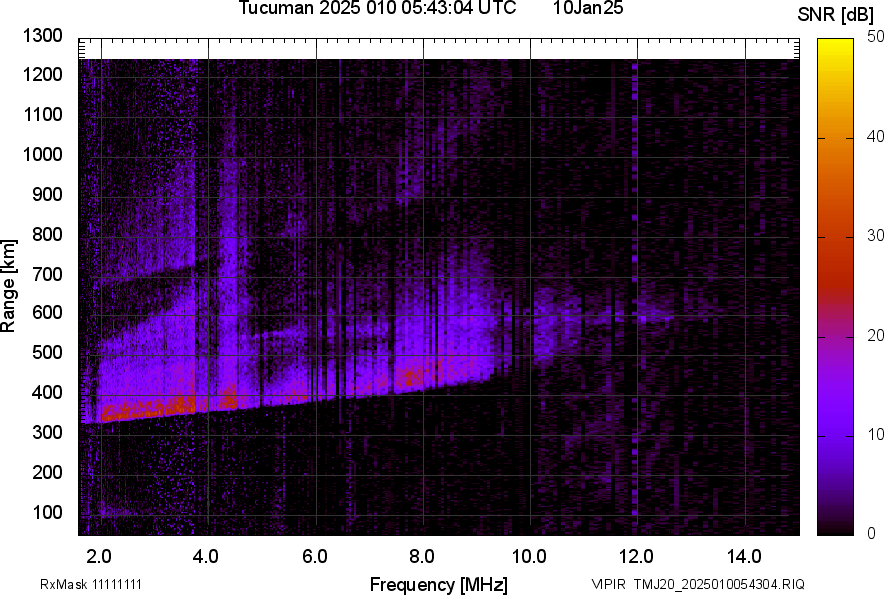Click the range tick label '200'
Screen dimensions: 884x595
47,473
